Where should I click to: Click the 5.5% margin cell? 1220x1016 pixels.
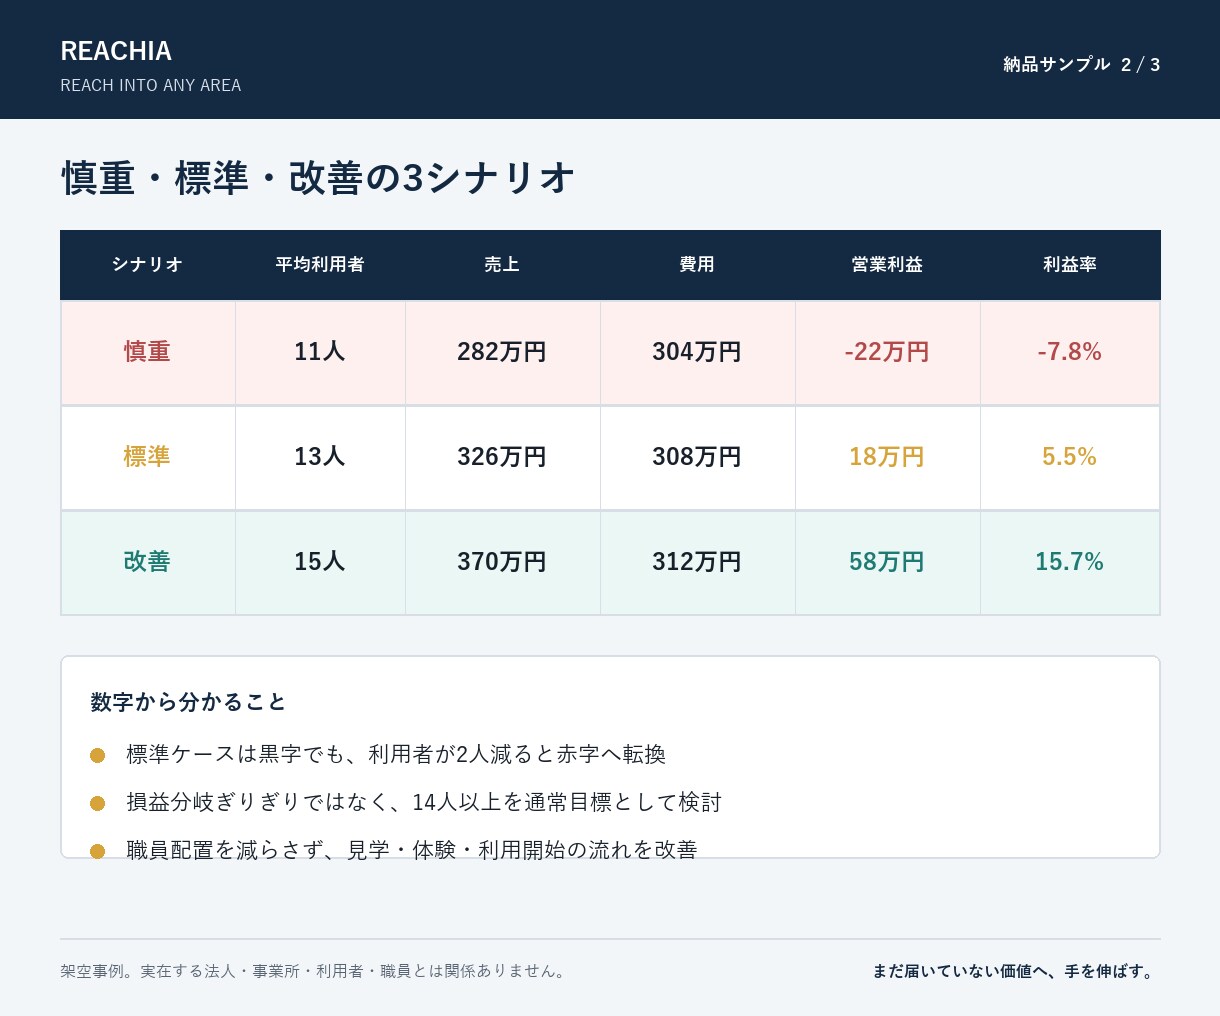[1070, 457]
